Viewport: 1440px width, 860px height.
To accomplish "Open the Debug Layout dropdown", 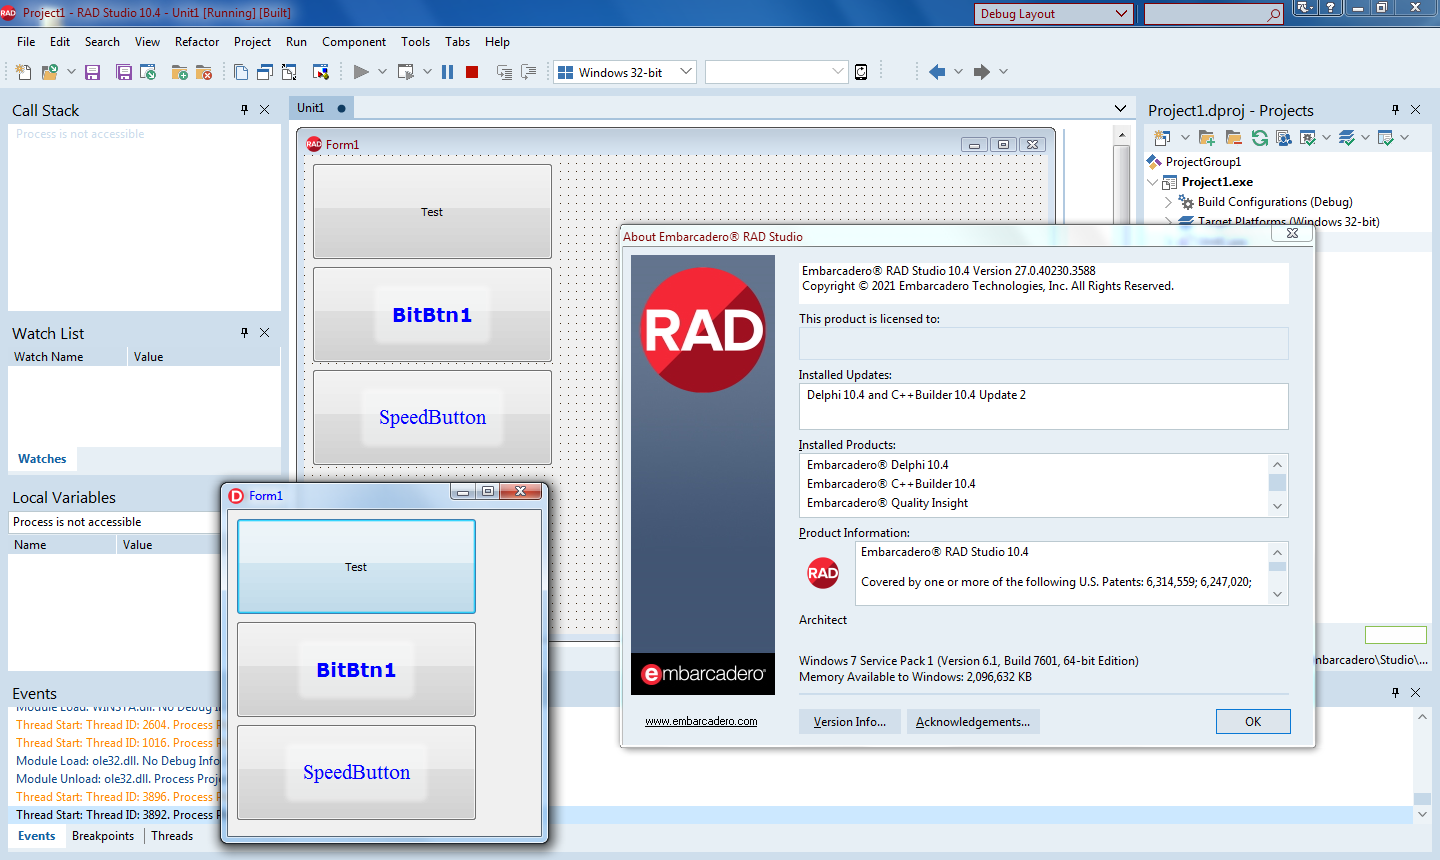I will pos(1120,14).
